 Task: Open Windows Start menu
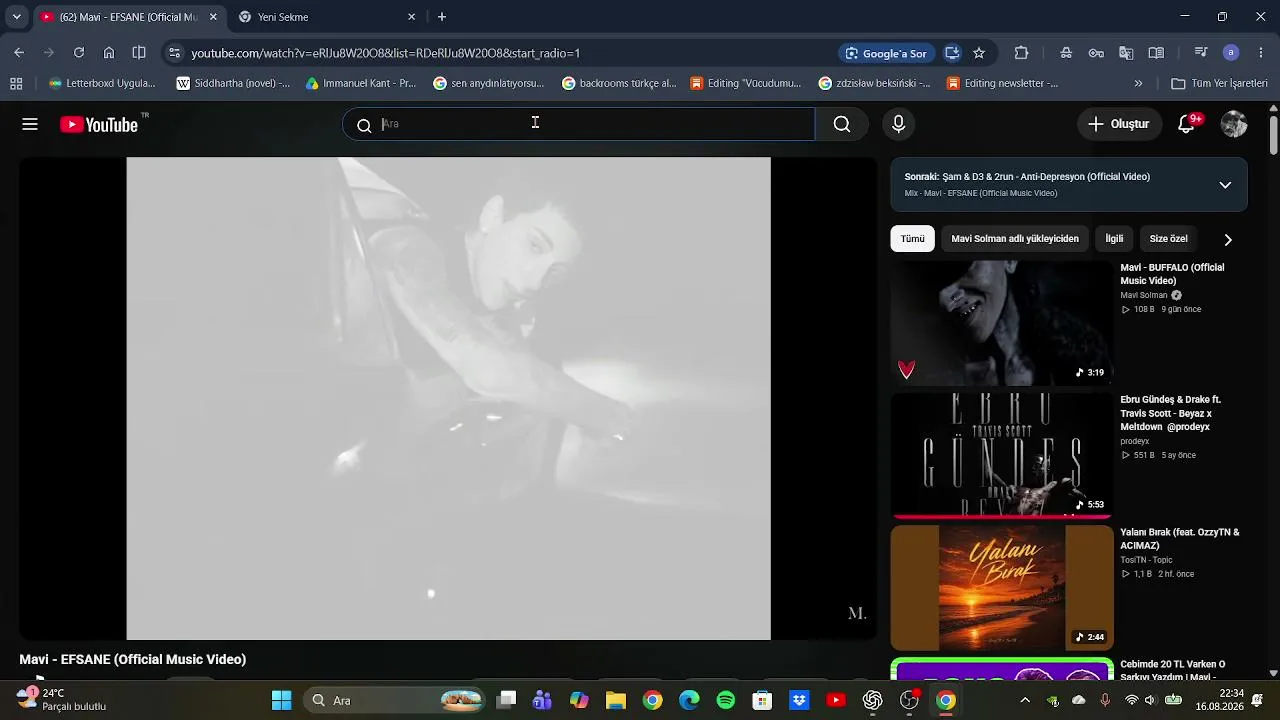click(281, 700)
